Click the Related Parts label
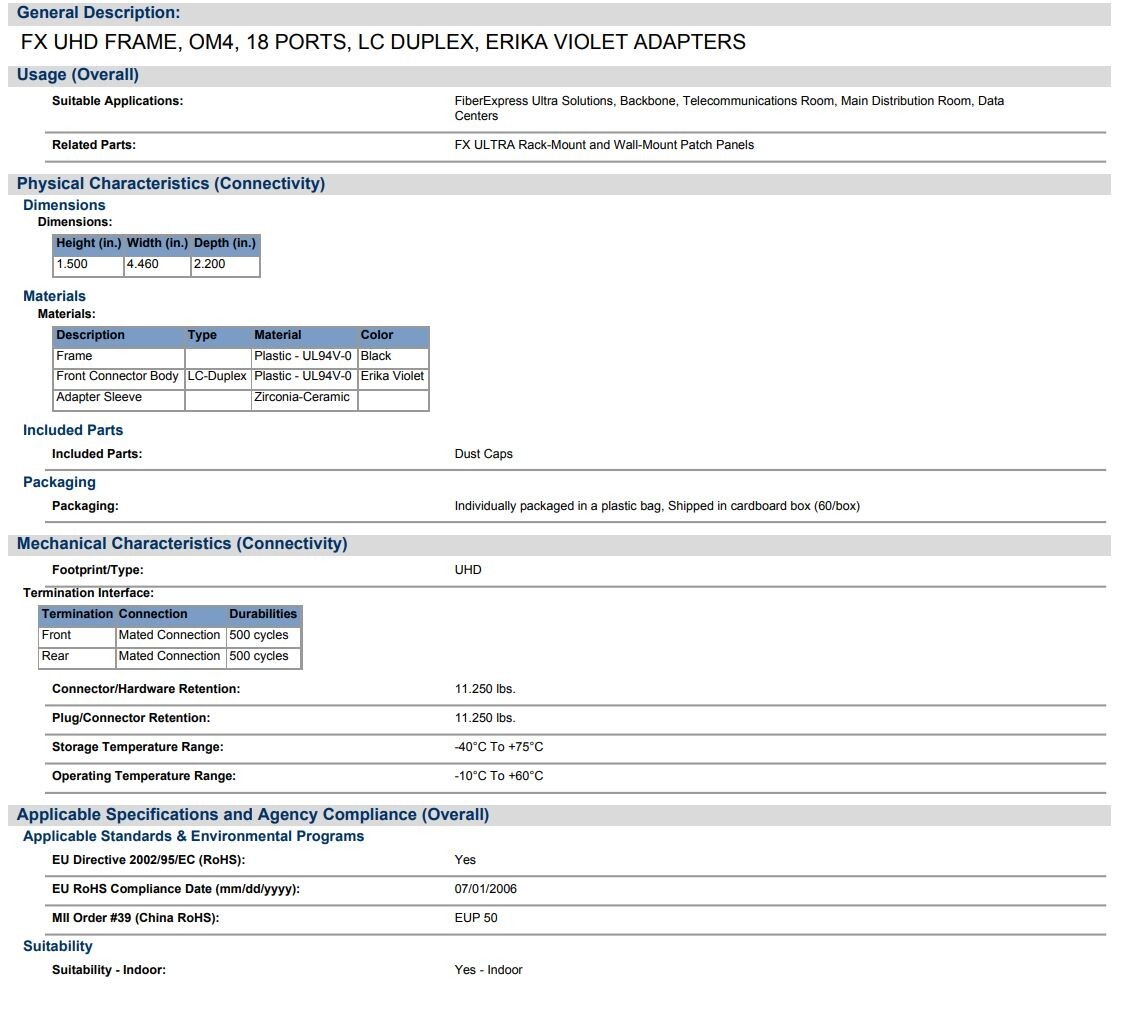 pos(94,145)
